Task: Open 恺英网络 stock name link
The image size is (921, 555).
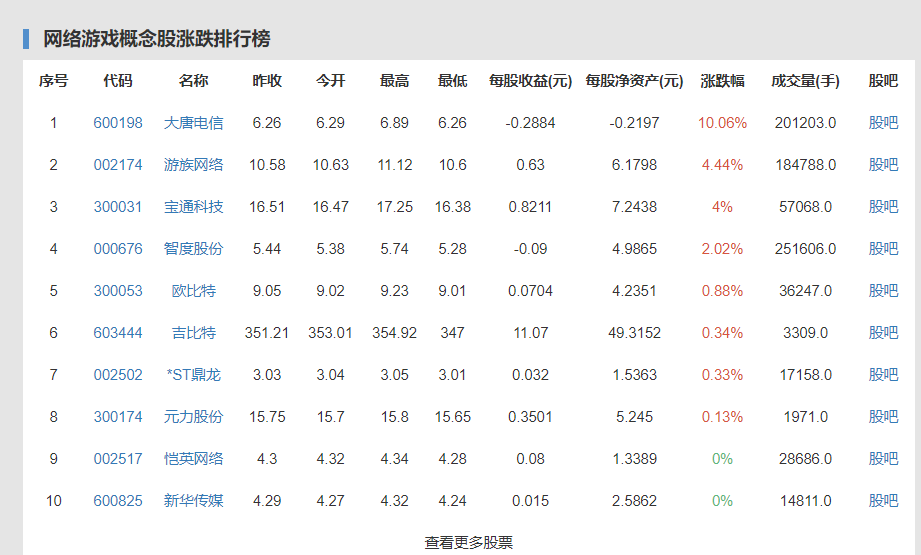Action: tap(193, 459)
